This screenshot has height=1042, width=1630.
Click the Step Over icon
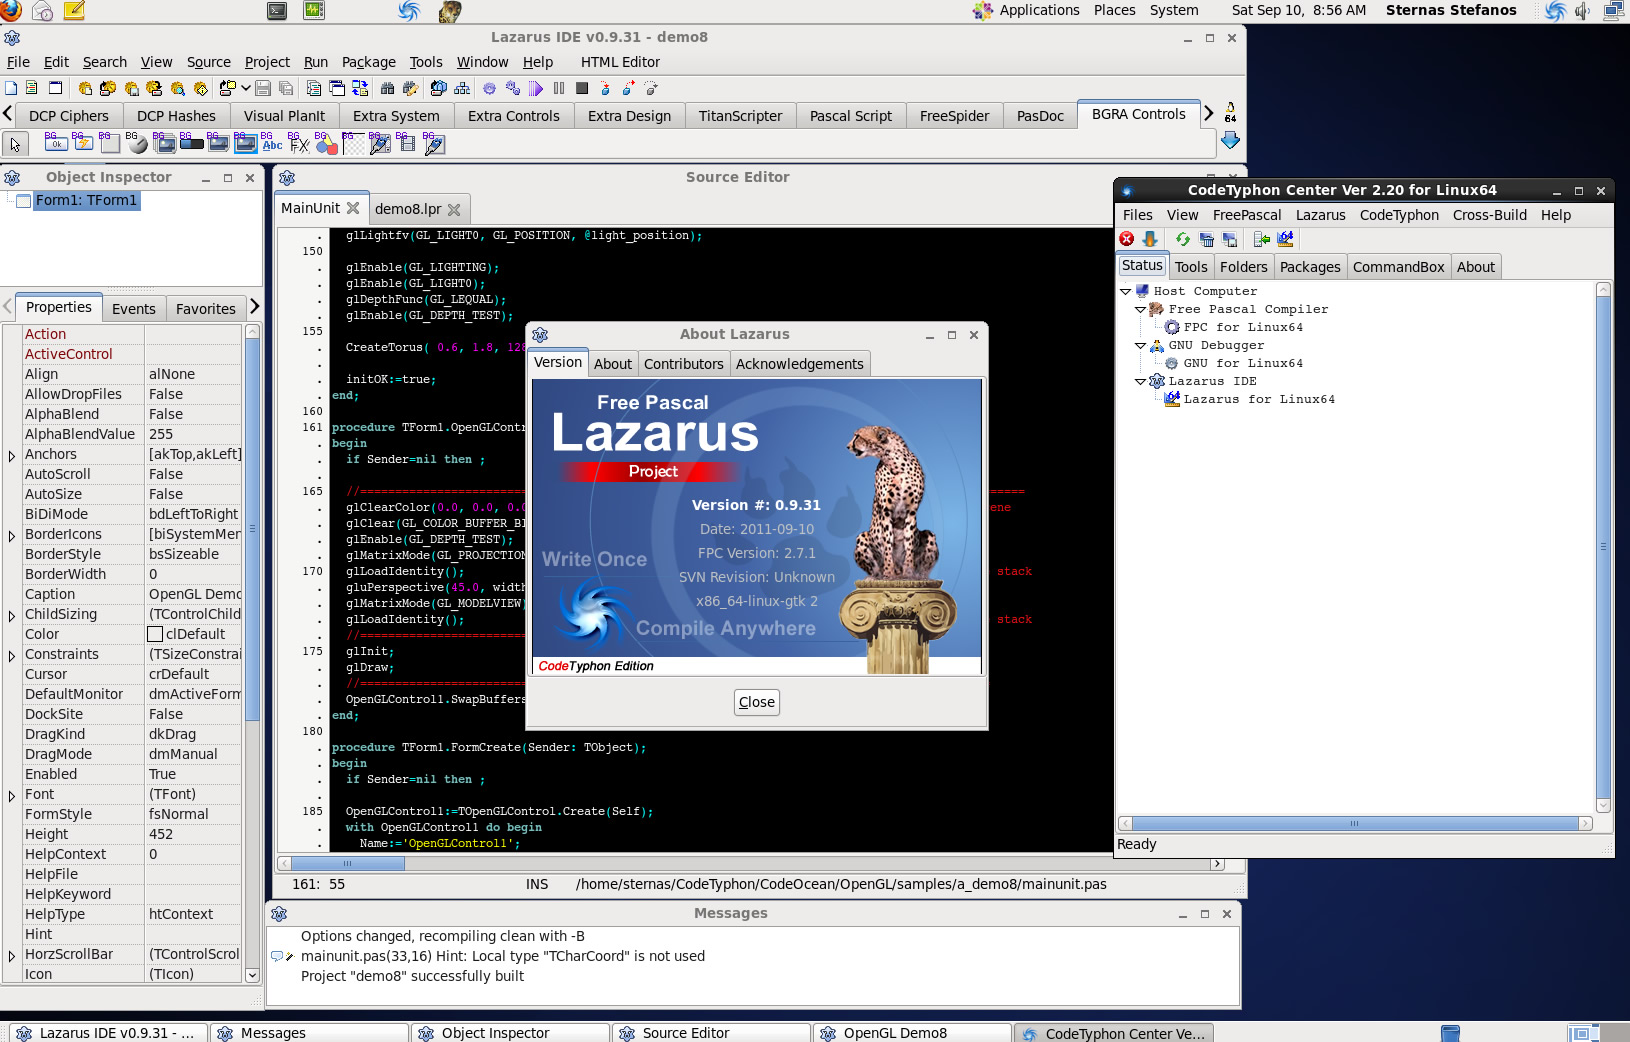(x=628, y=88)
